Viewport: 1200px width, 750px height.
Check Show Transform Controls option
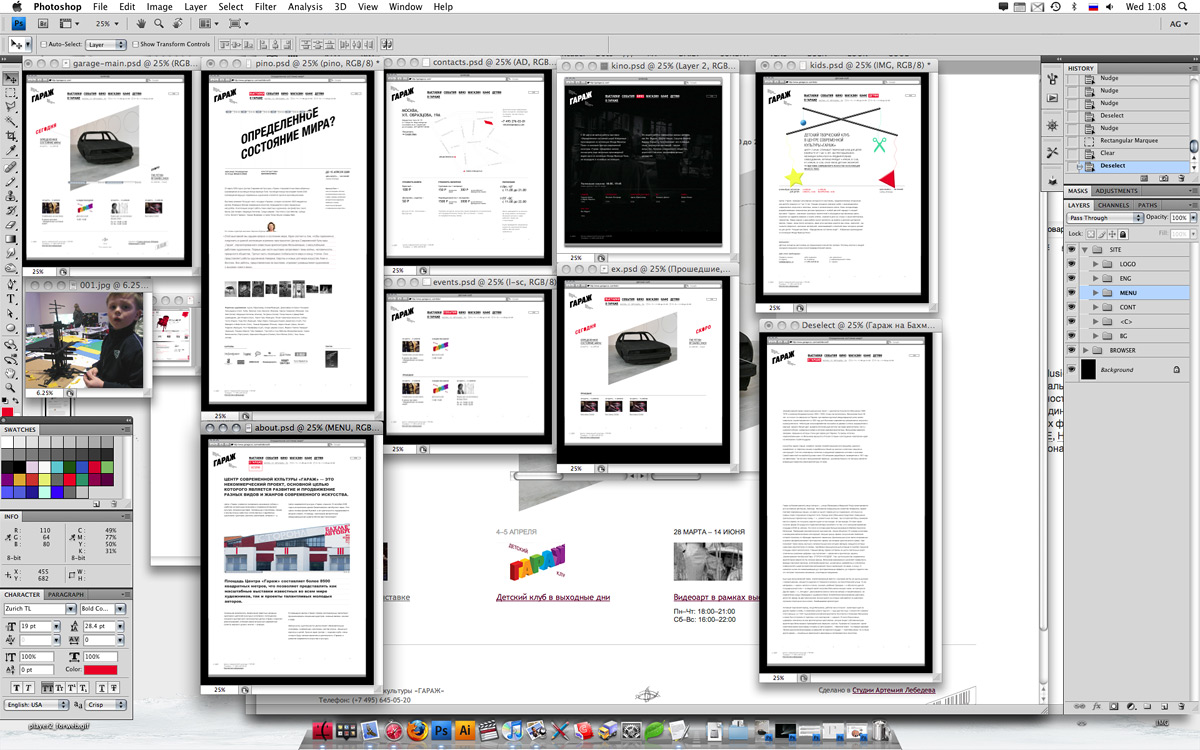click(x=135, y=44)
